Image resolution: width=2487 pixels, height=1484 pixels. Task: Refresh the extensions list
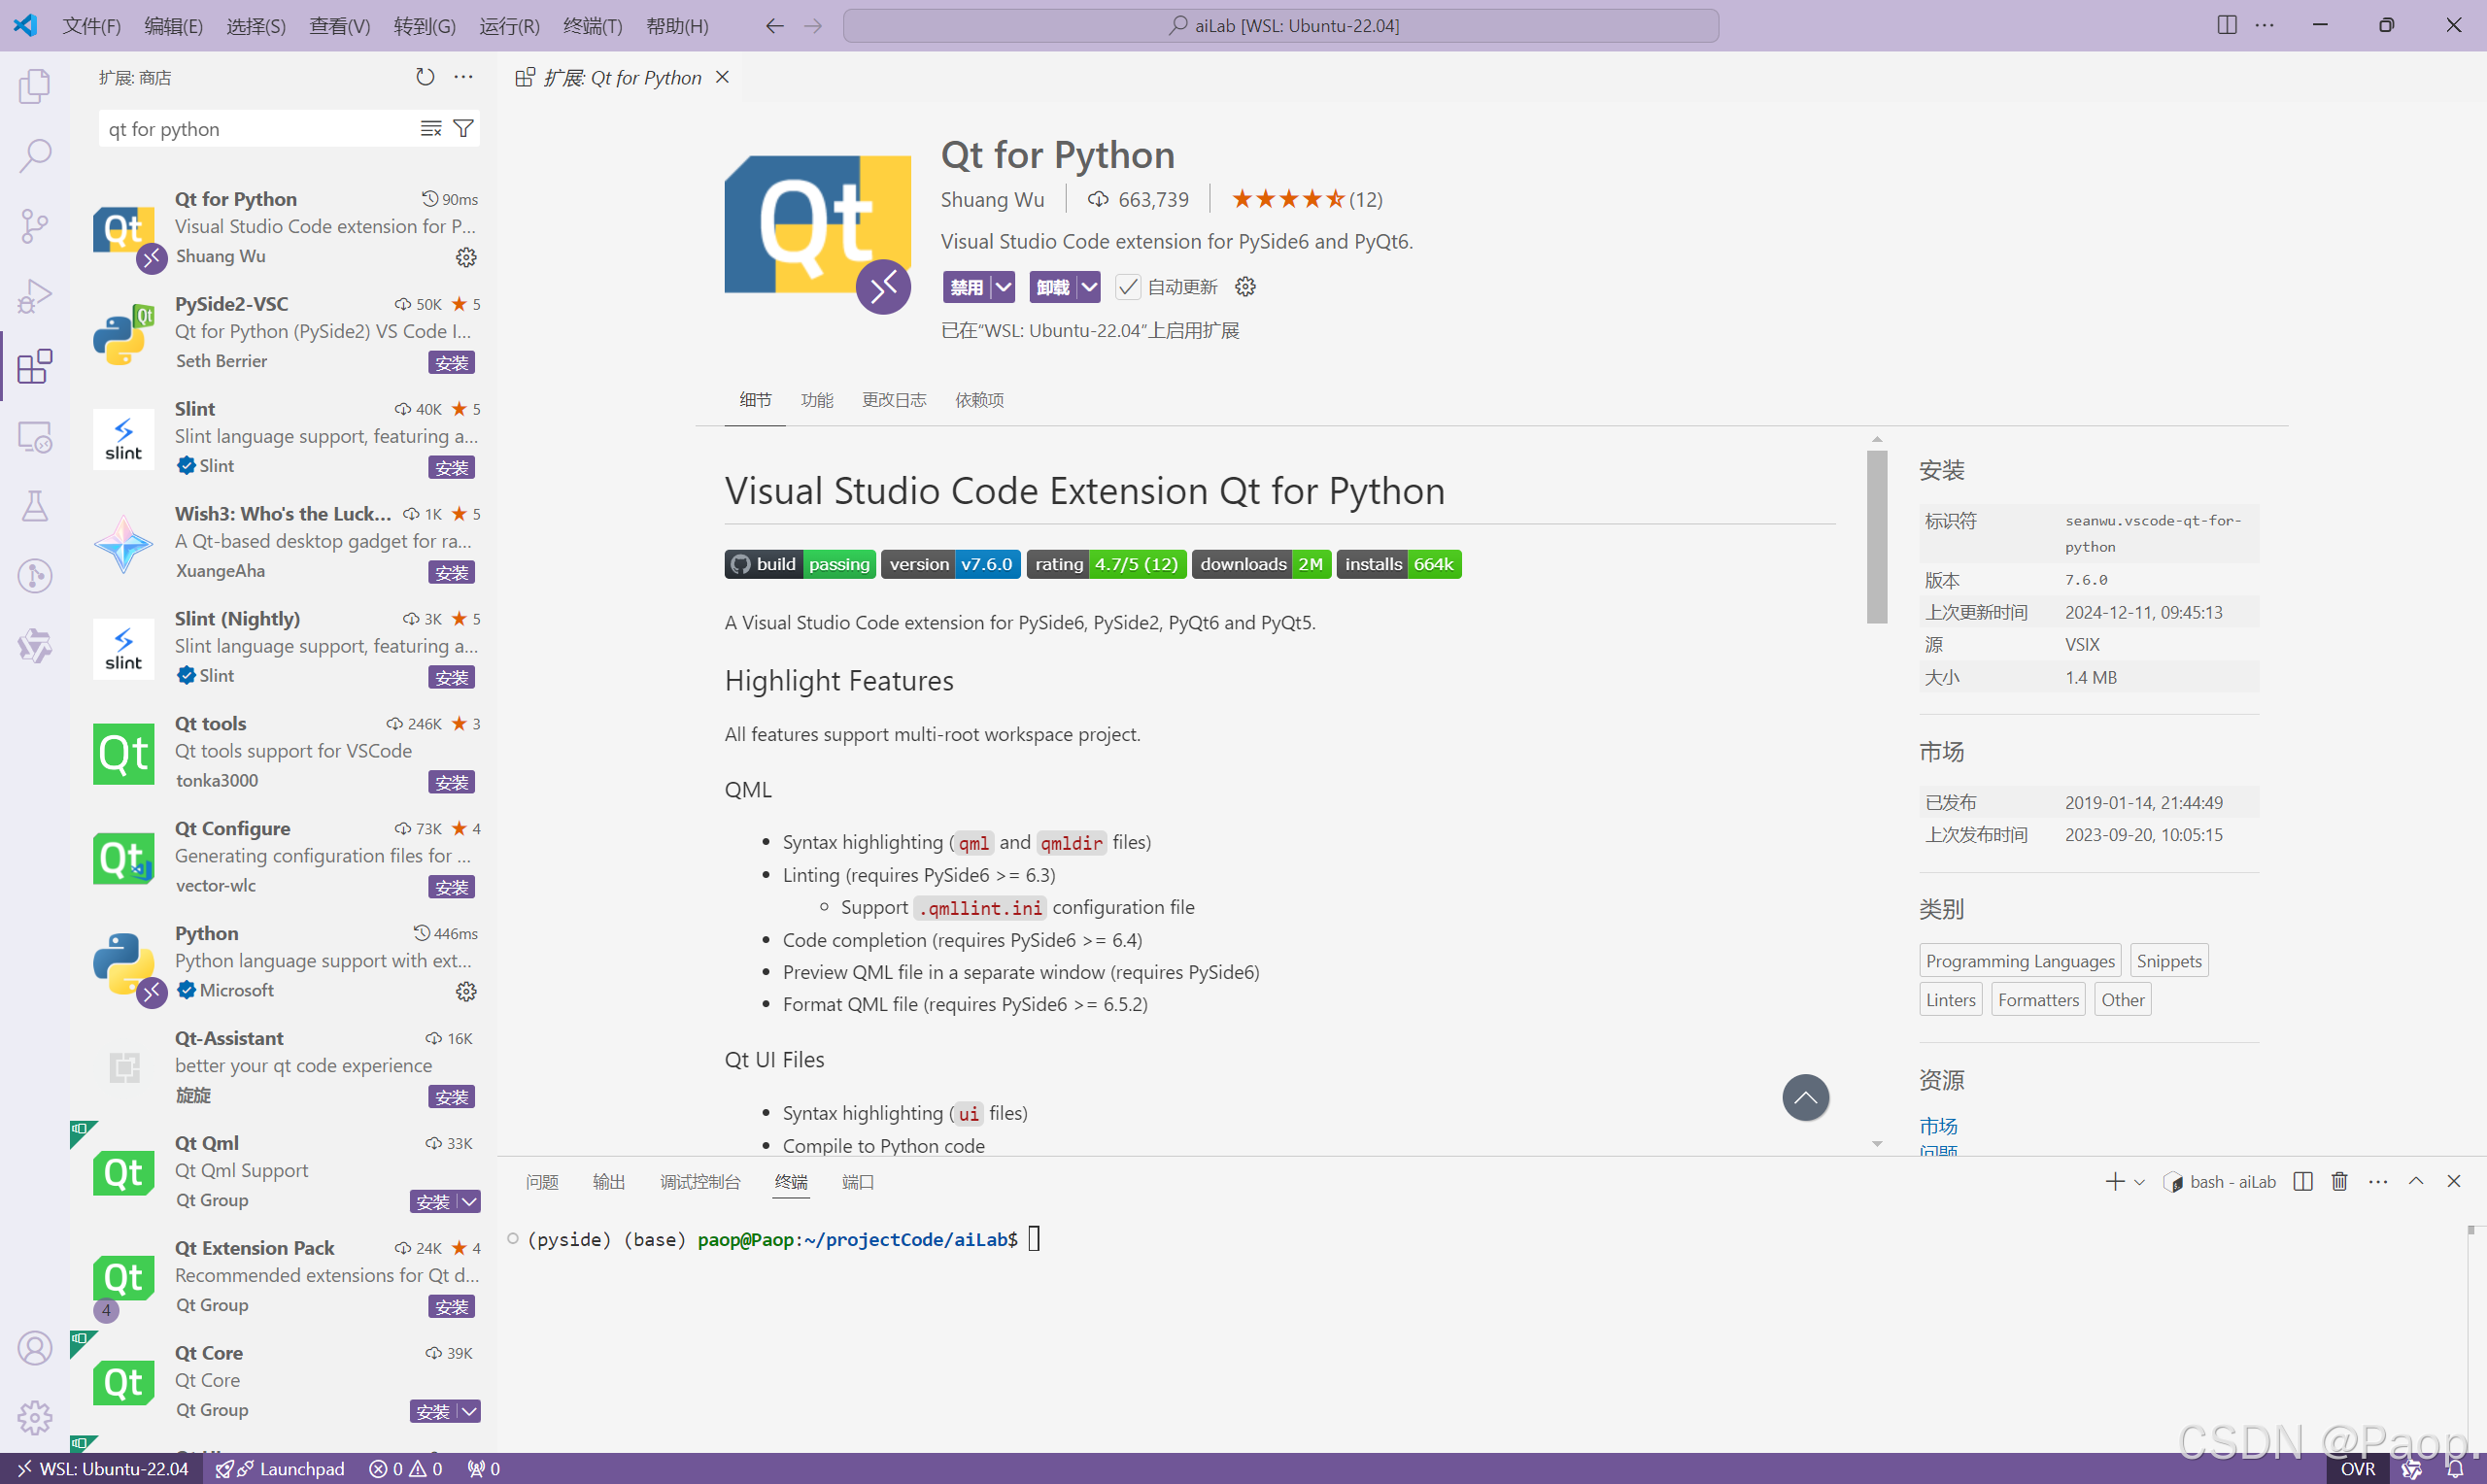[424, 76]
